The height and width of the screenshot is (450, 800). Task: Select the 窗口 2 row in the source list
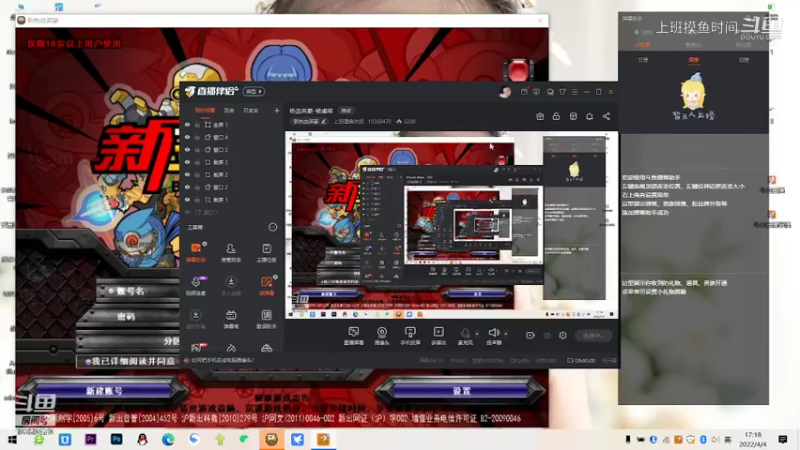[232, 187]
